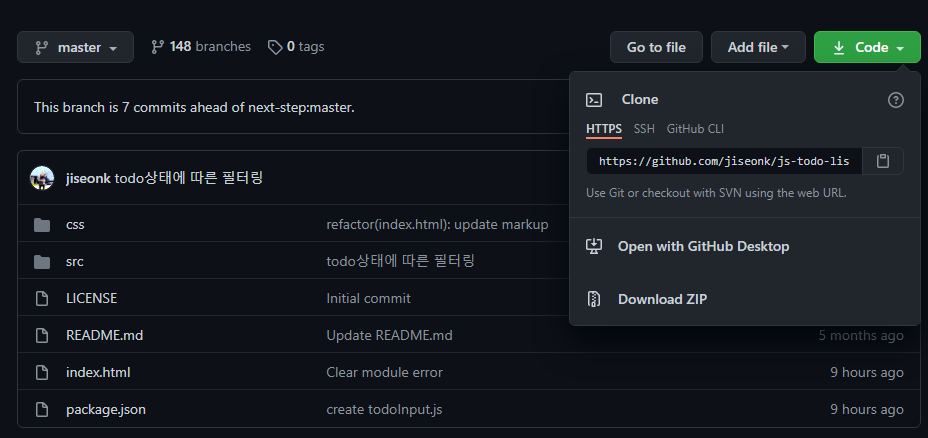Open the 'Clear module error' commit link
The height and width of the screenshot is (438, 928).
(384, 372)
